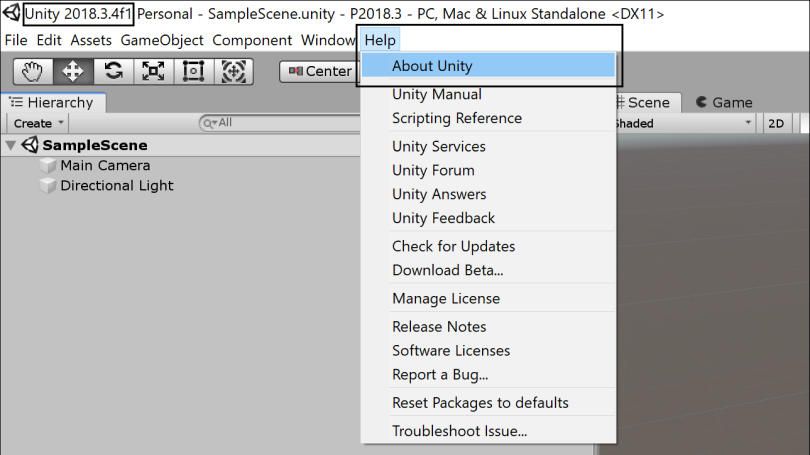Select Main Camera in Hierarchy

105,166
